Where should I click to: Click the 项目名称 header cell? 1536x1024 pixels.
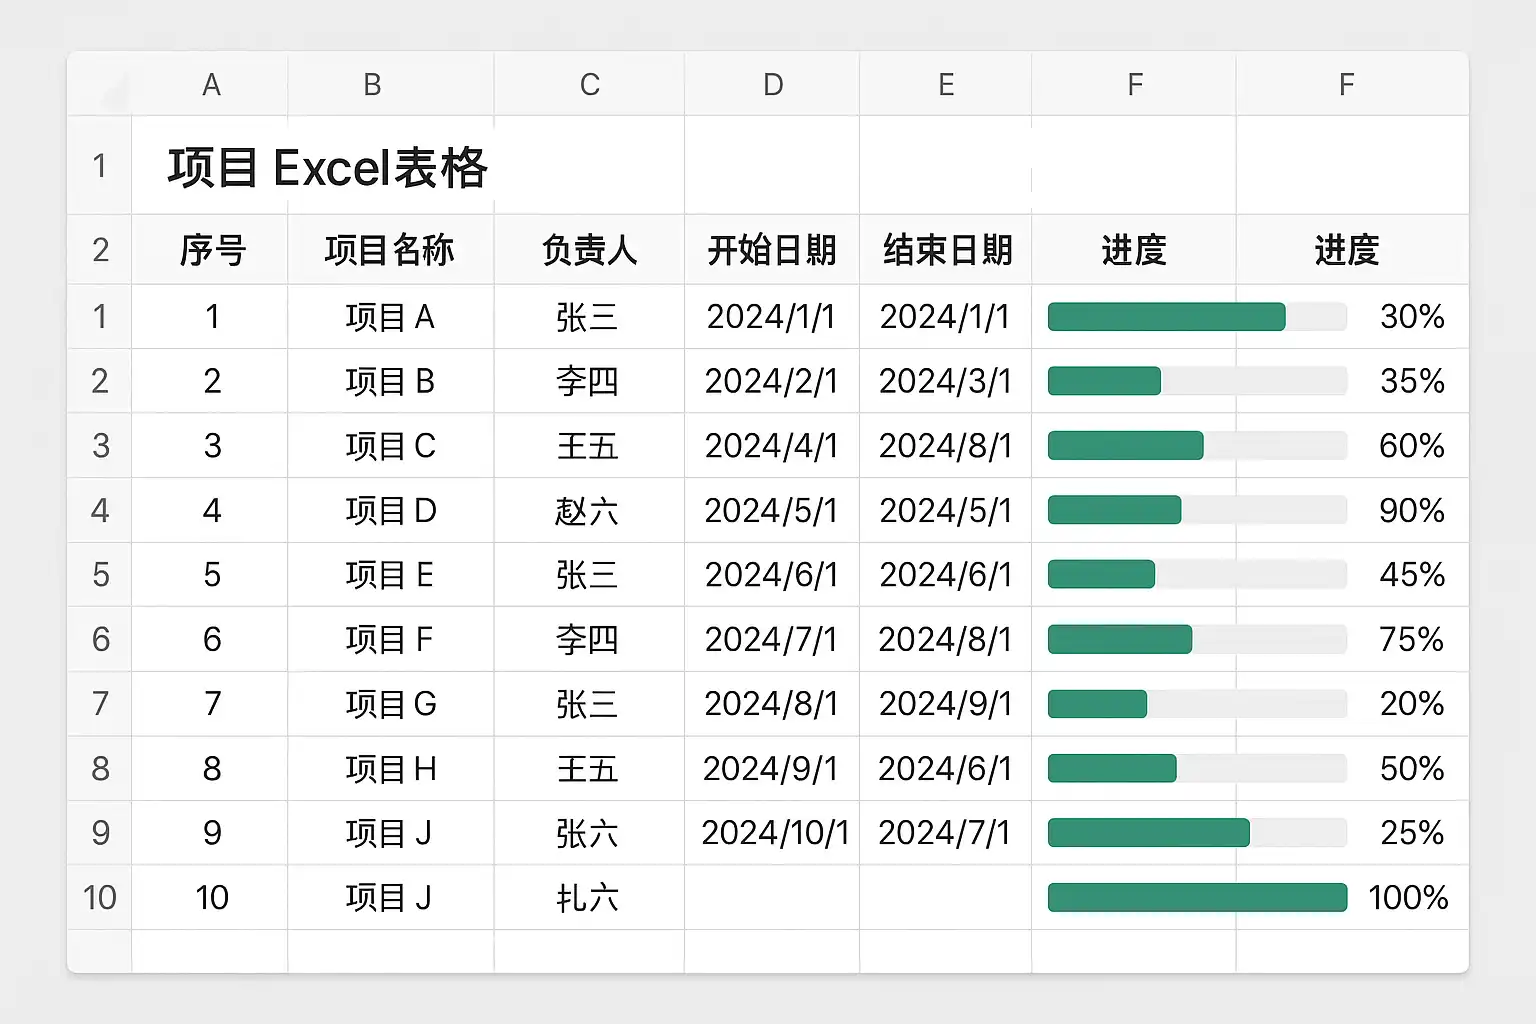[390, 250]
